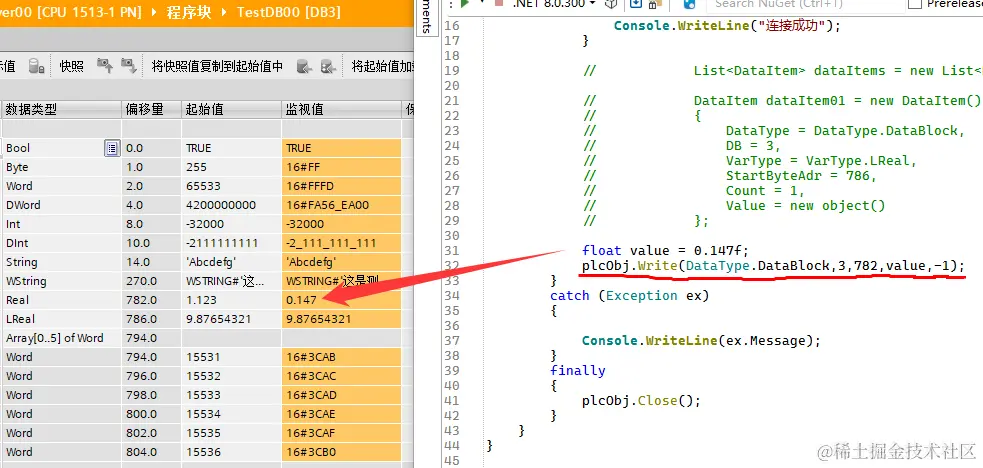The image size is (983, 468).
Task: Select monitor value 0.147 in Real row
Action: [x=341, y=300]
